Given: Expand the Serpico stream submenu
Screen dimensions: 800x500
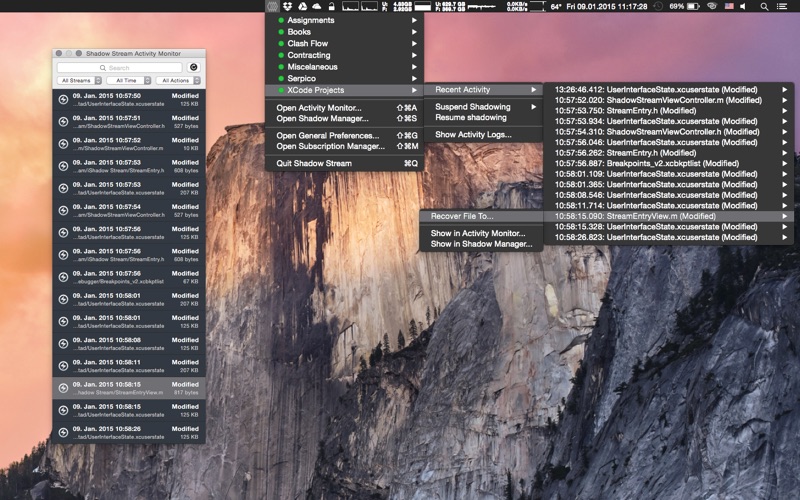Looking at the screenshot, I should (344, 79).
